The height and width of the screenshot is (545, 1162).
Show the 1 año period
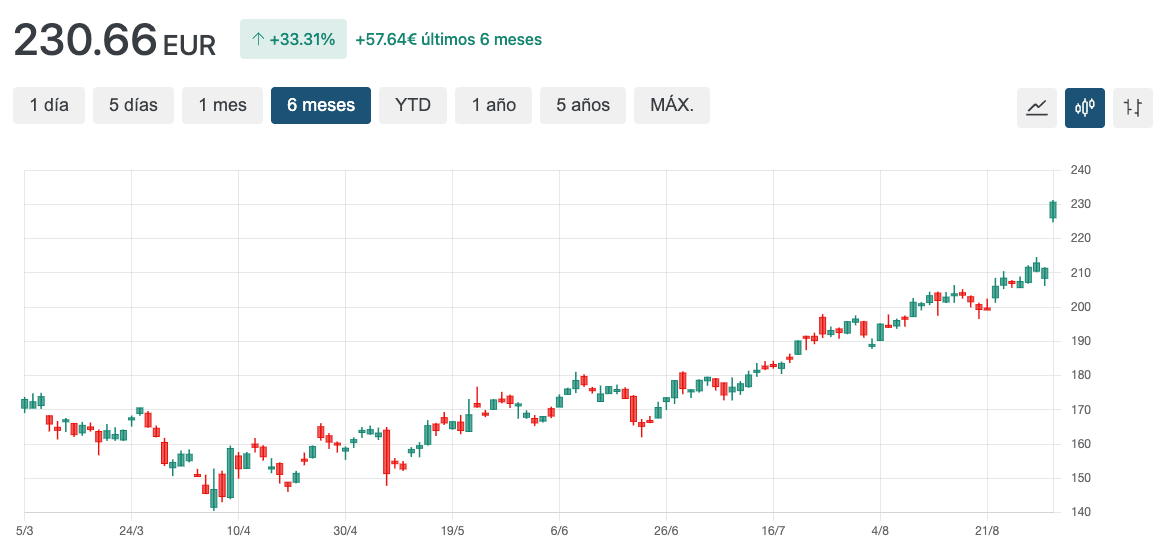coord(494,105)
